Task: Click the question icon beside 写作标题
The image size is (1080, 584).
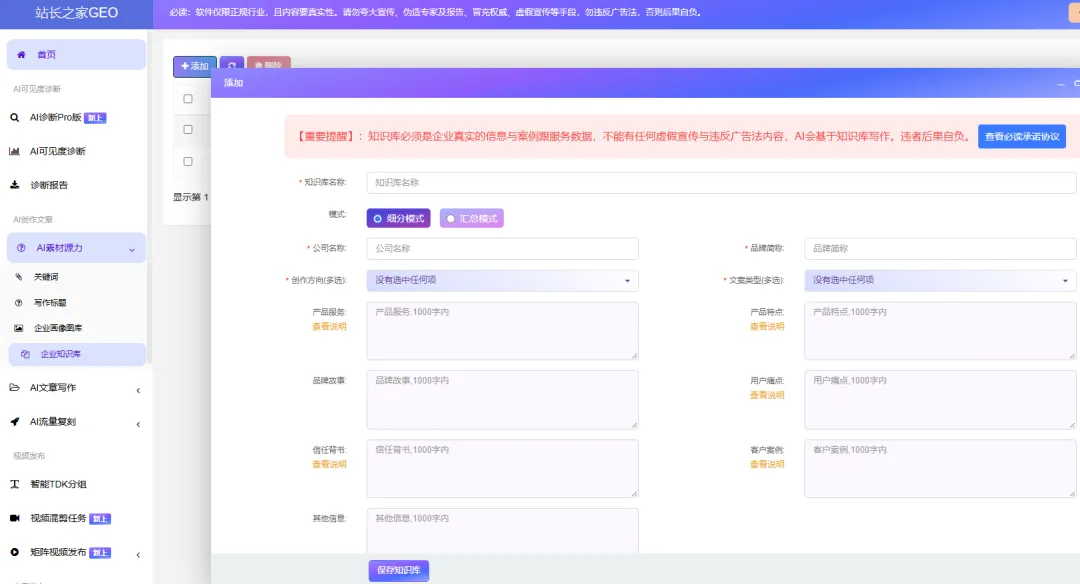Action: 19,302
